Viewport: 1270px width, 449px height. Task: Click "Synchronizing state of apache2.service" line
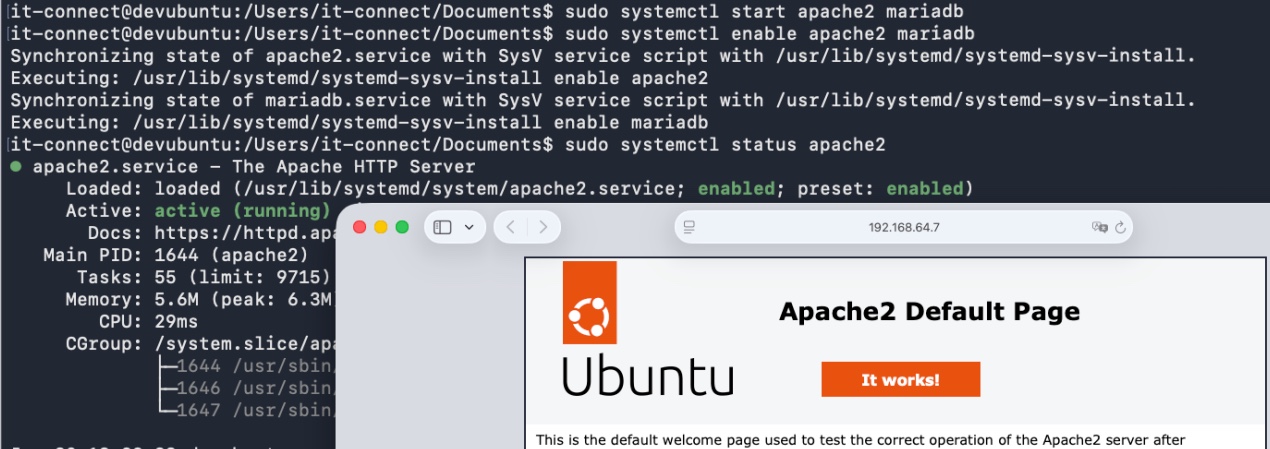click(x=603, y=56)
